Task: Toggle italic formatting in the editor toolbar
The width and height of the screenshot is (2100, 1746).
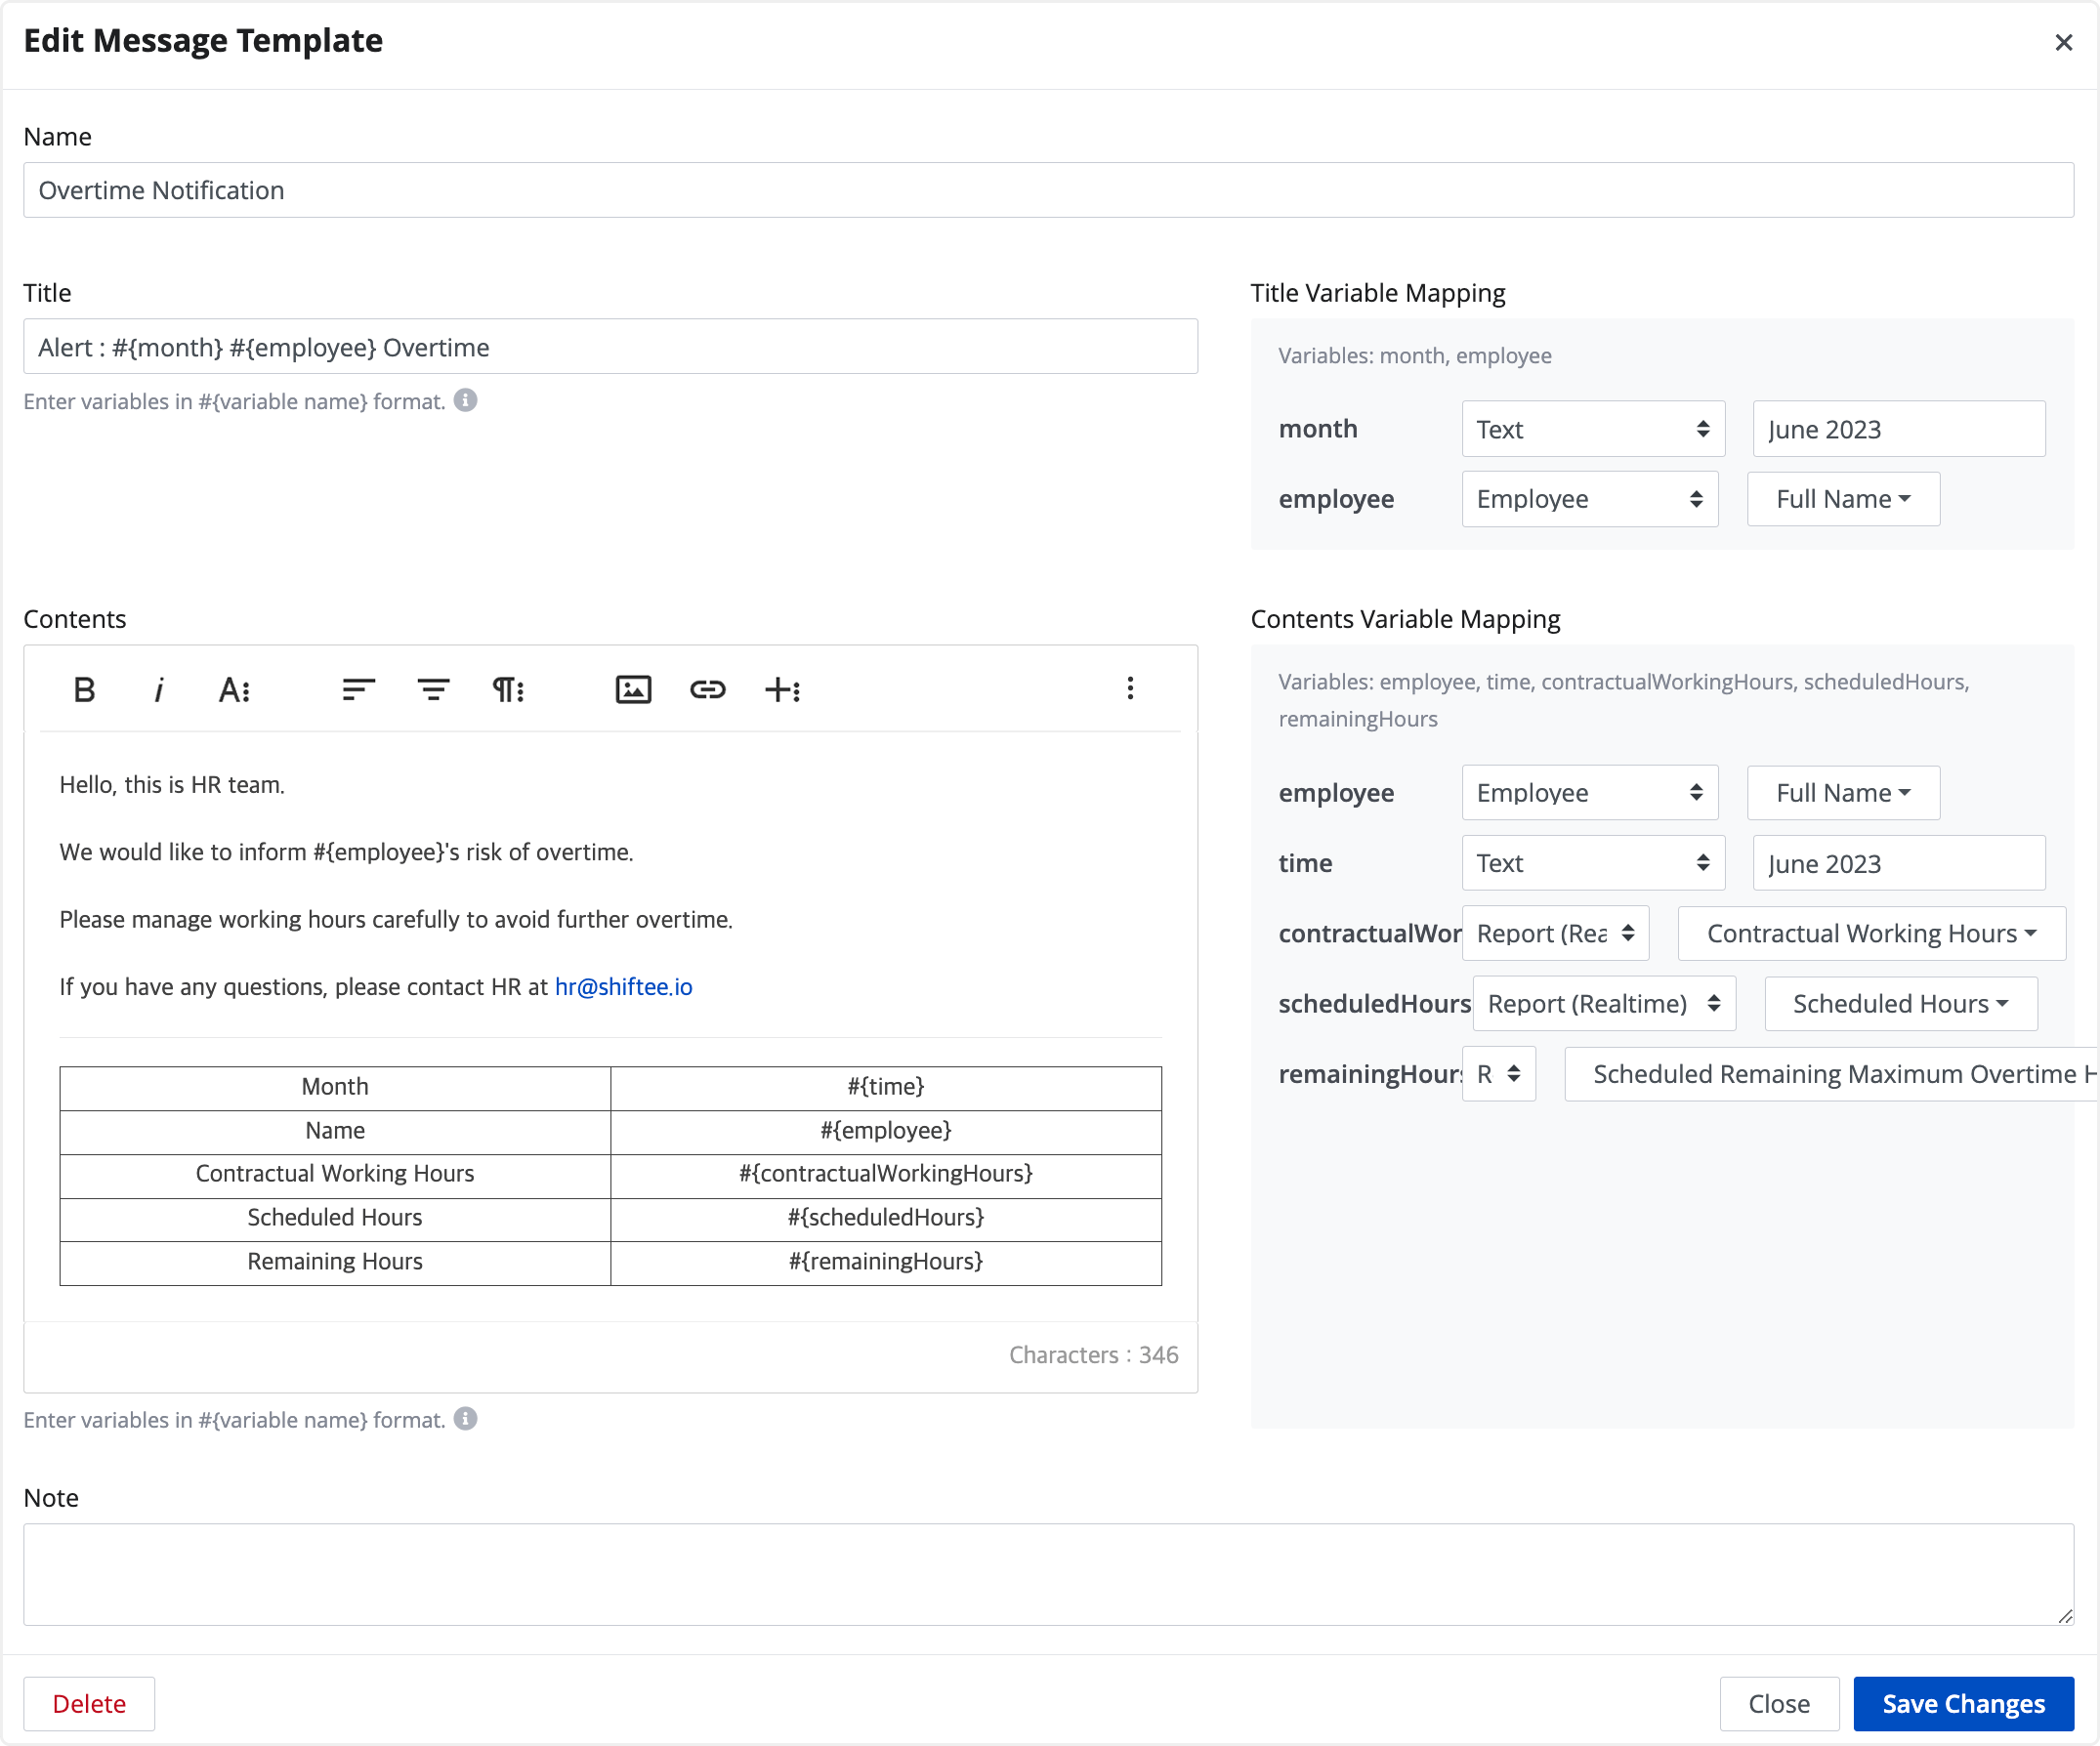Action: 158,689
